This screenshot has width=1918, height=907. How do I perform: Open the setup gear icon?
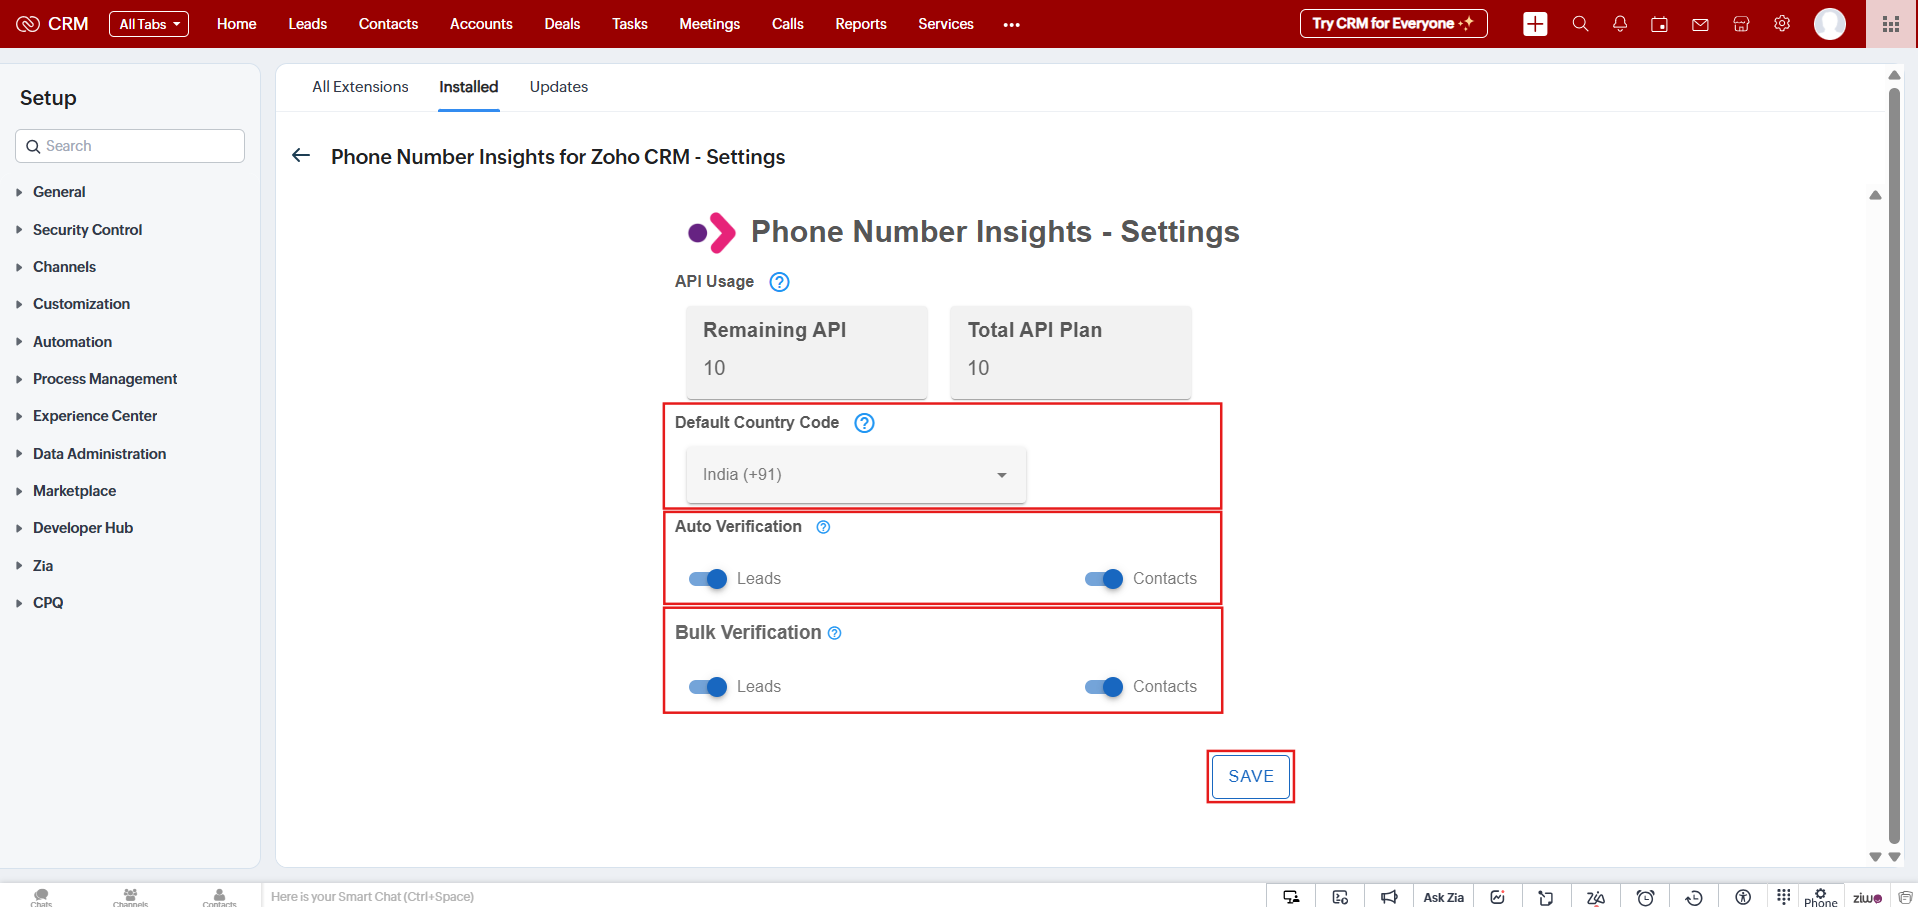(1782, 24)
